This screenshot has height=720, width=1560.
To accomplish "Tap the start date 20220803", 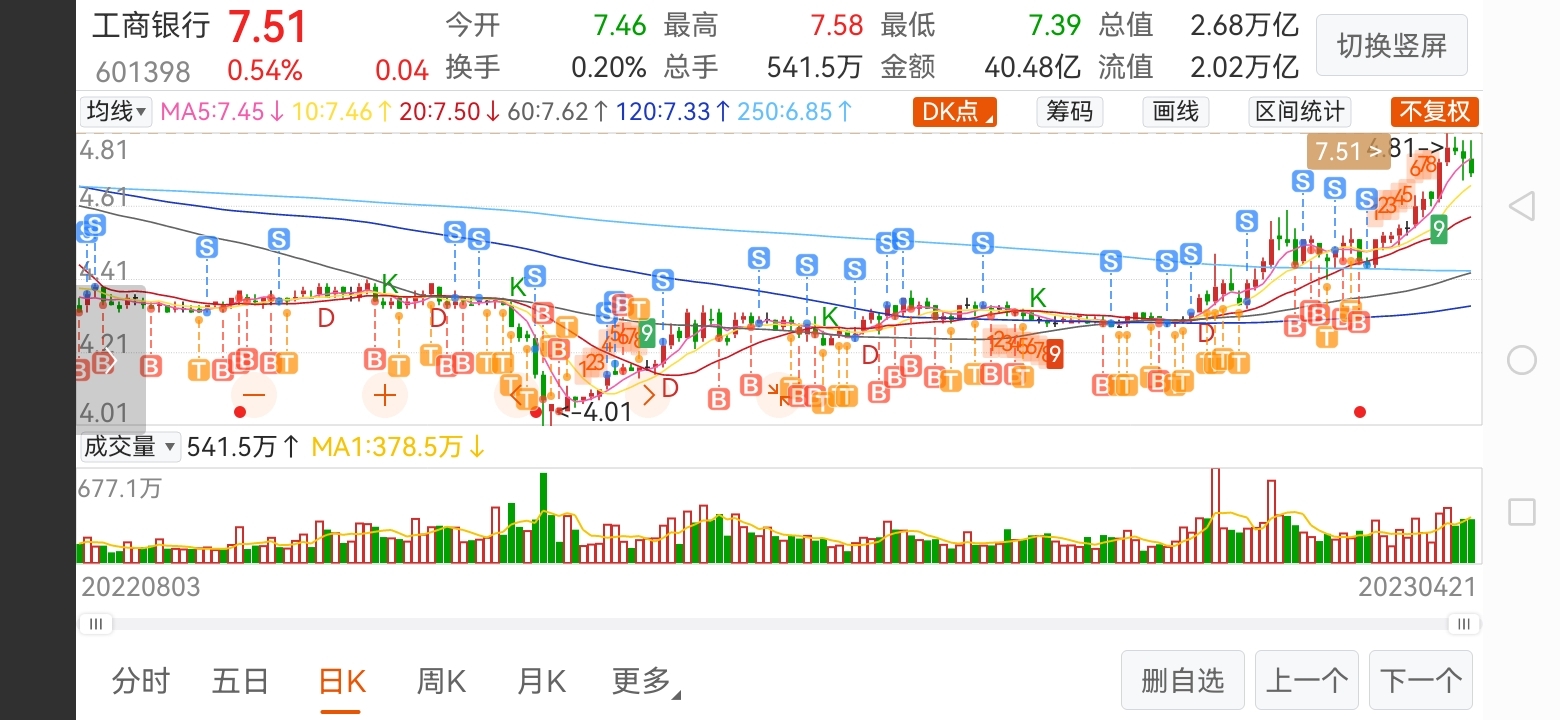I will (x=140, y=587).
